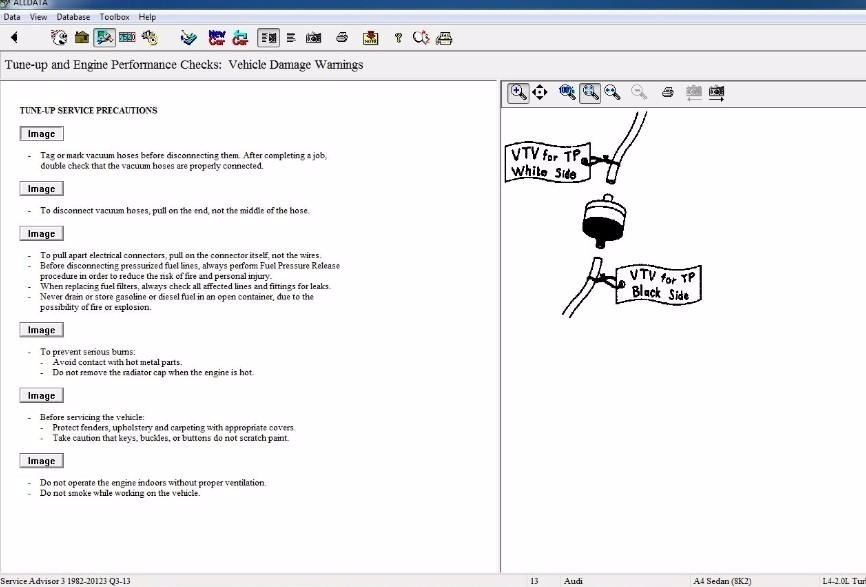This screenshot has width=866, height=587.
Task: Open the Help menu
Action: click(147, 17)
